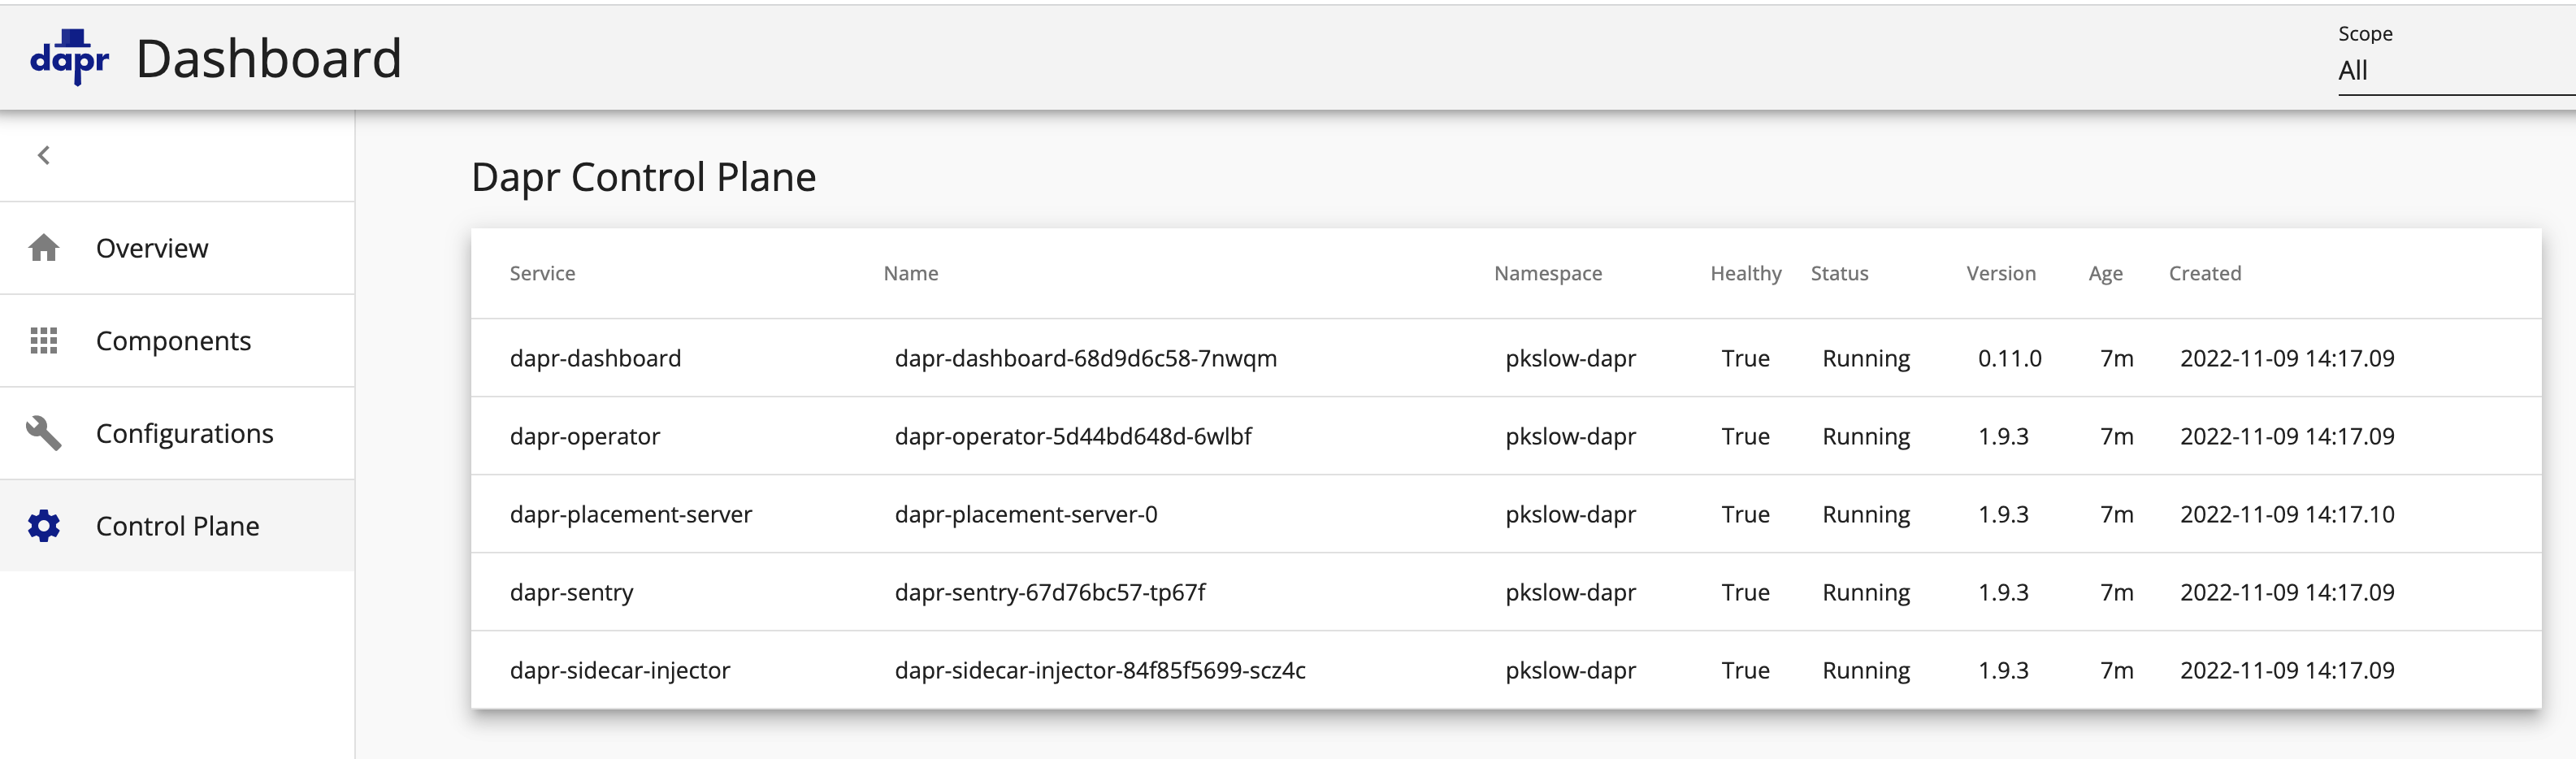Click version 1.9.3 in dapr-sentry row

pyautogui.click(x=2002, y=592)
